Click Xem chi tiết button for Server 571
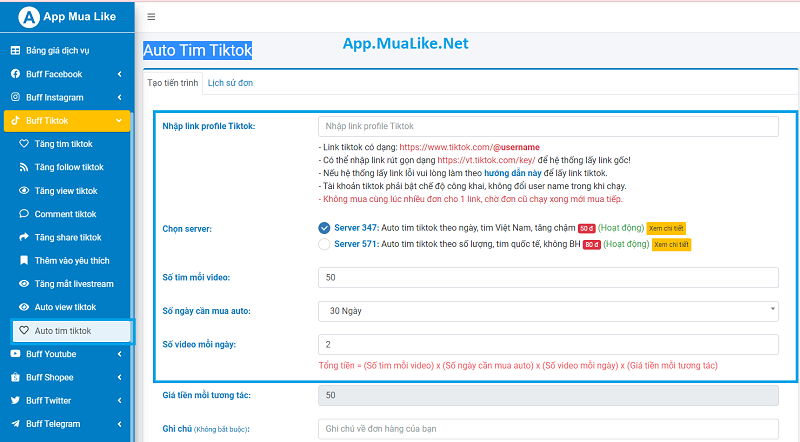800x442 pixels. tap(671, 244)
